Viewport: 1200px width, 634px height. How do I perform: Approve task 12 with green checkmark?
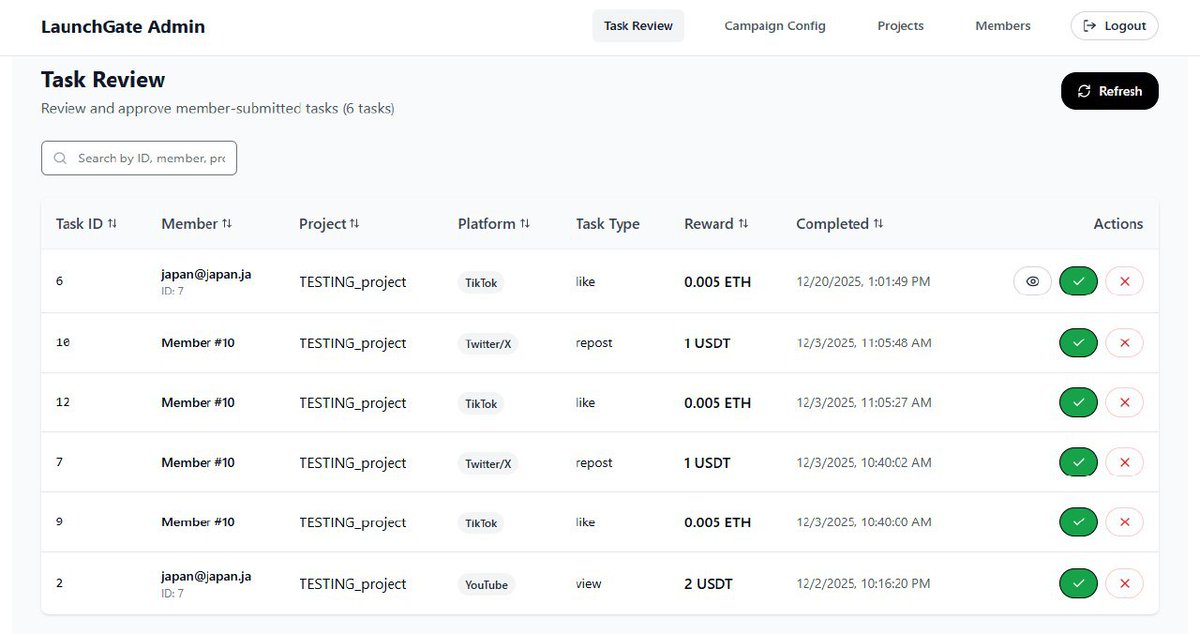1078,403
